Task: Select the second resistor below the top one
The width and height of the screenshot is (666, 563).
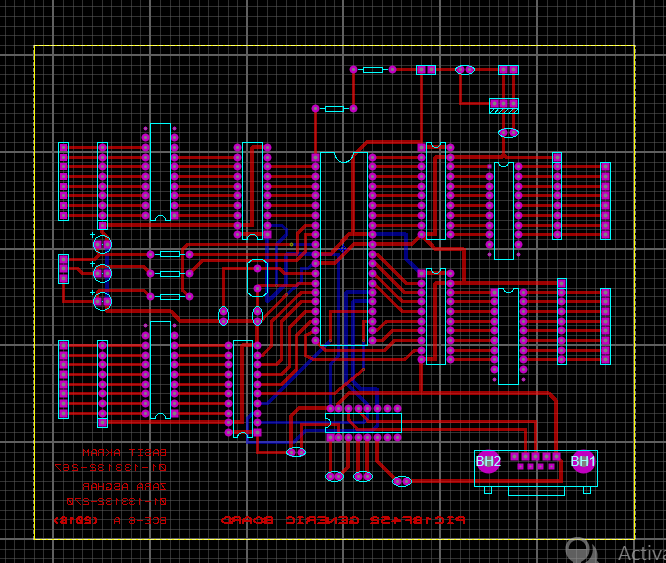Action: coord(334,109)
